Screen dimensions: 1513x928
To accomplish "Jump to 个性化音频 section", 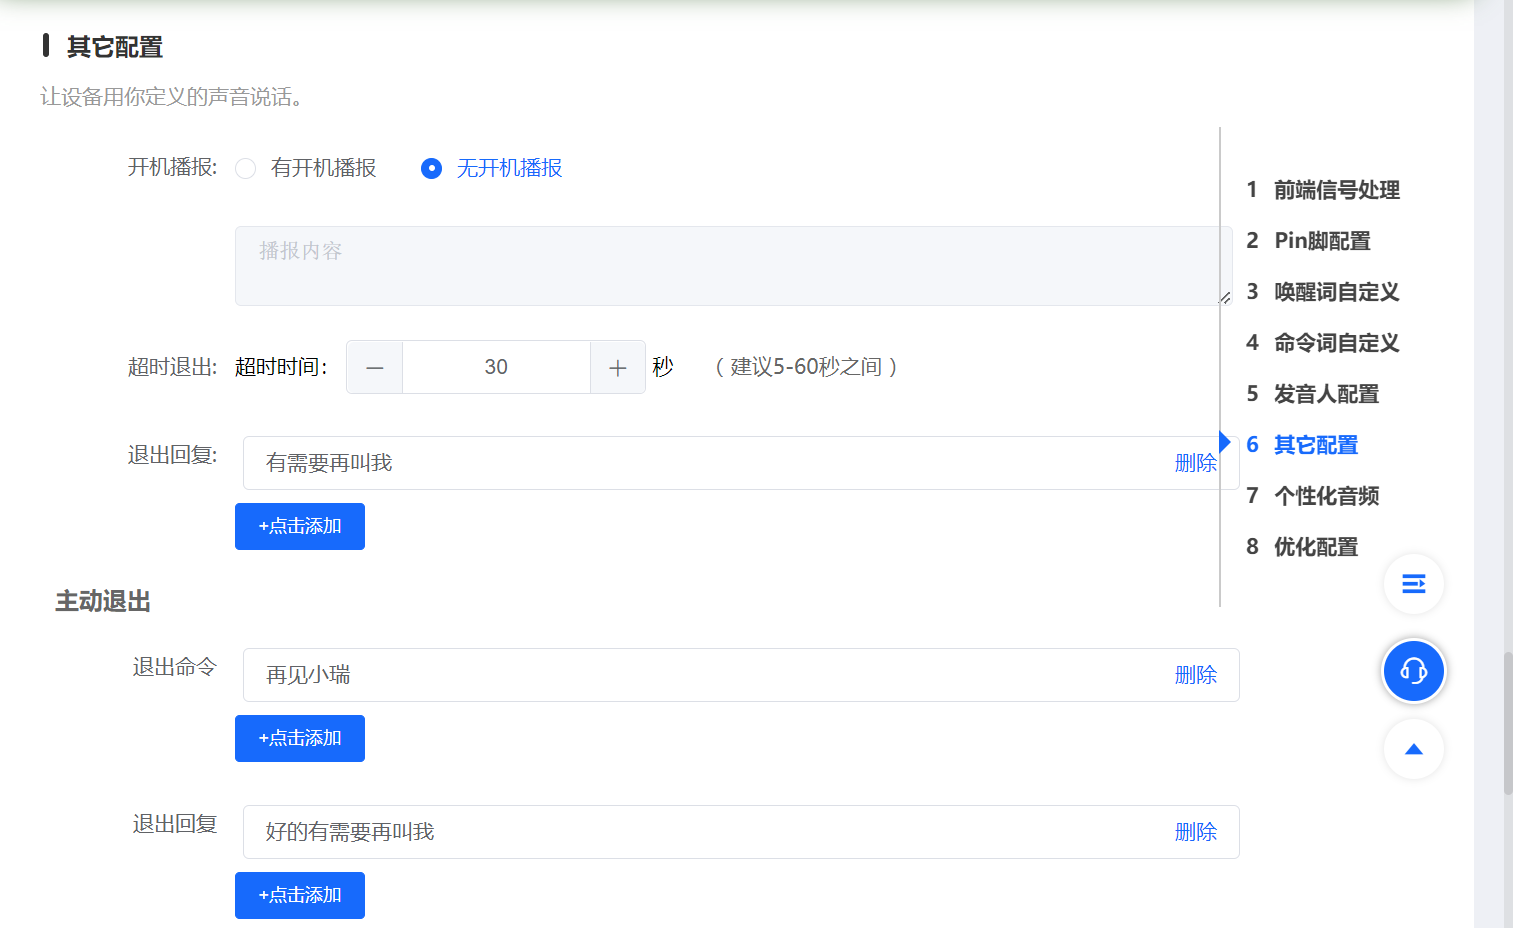I will [1313, 496].
